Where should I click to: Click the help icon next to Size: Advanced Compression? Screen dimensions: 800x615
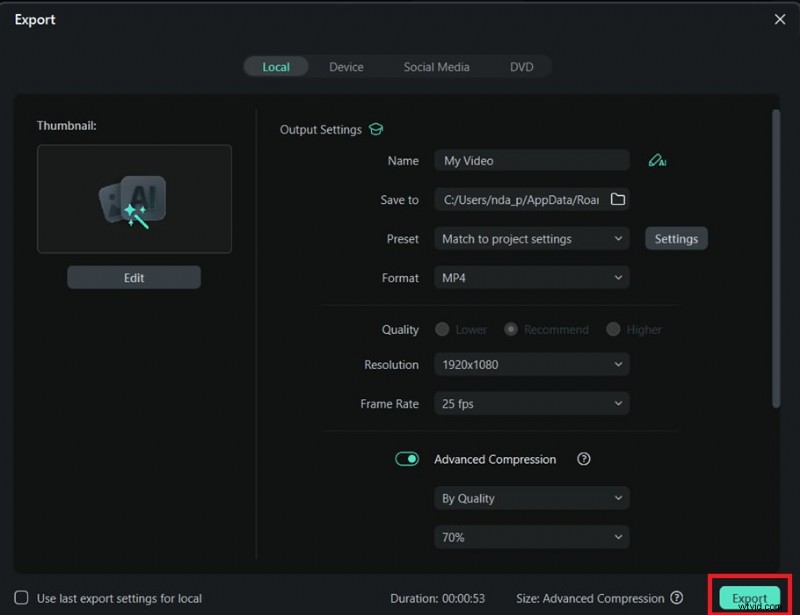675,598
